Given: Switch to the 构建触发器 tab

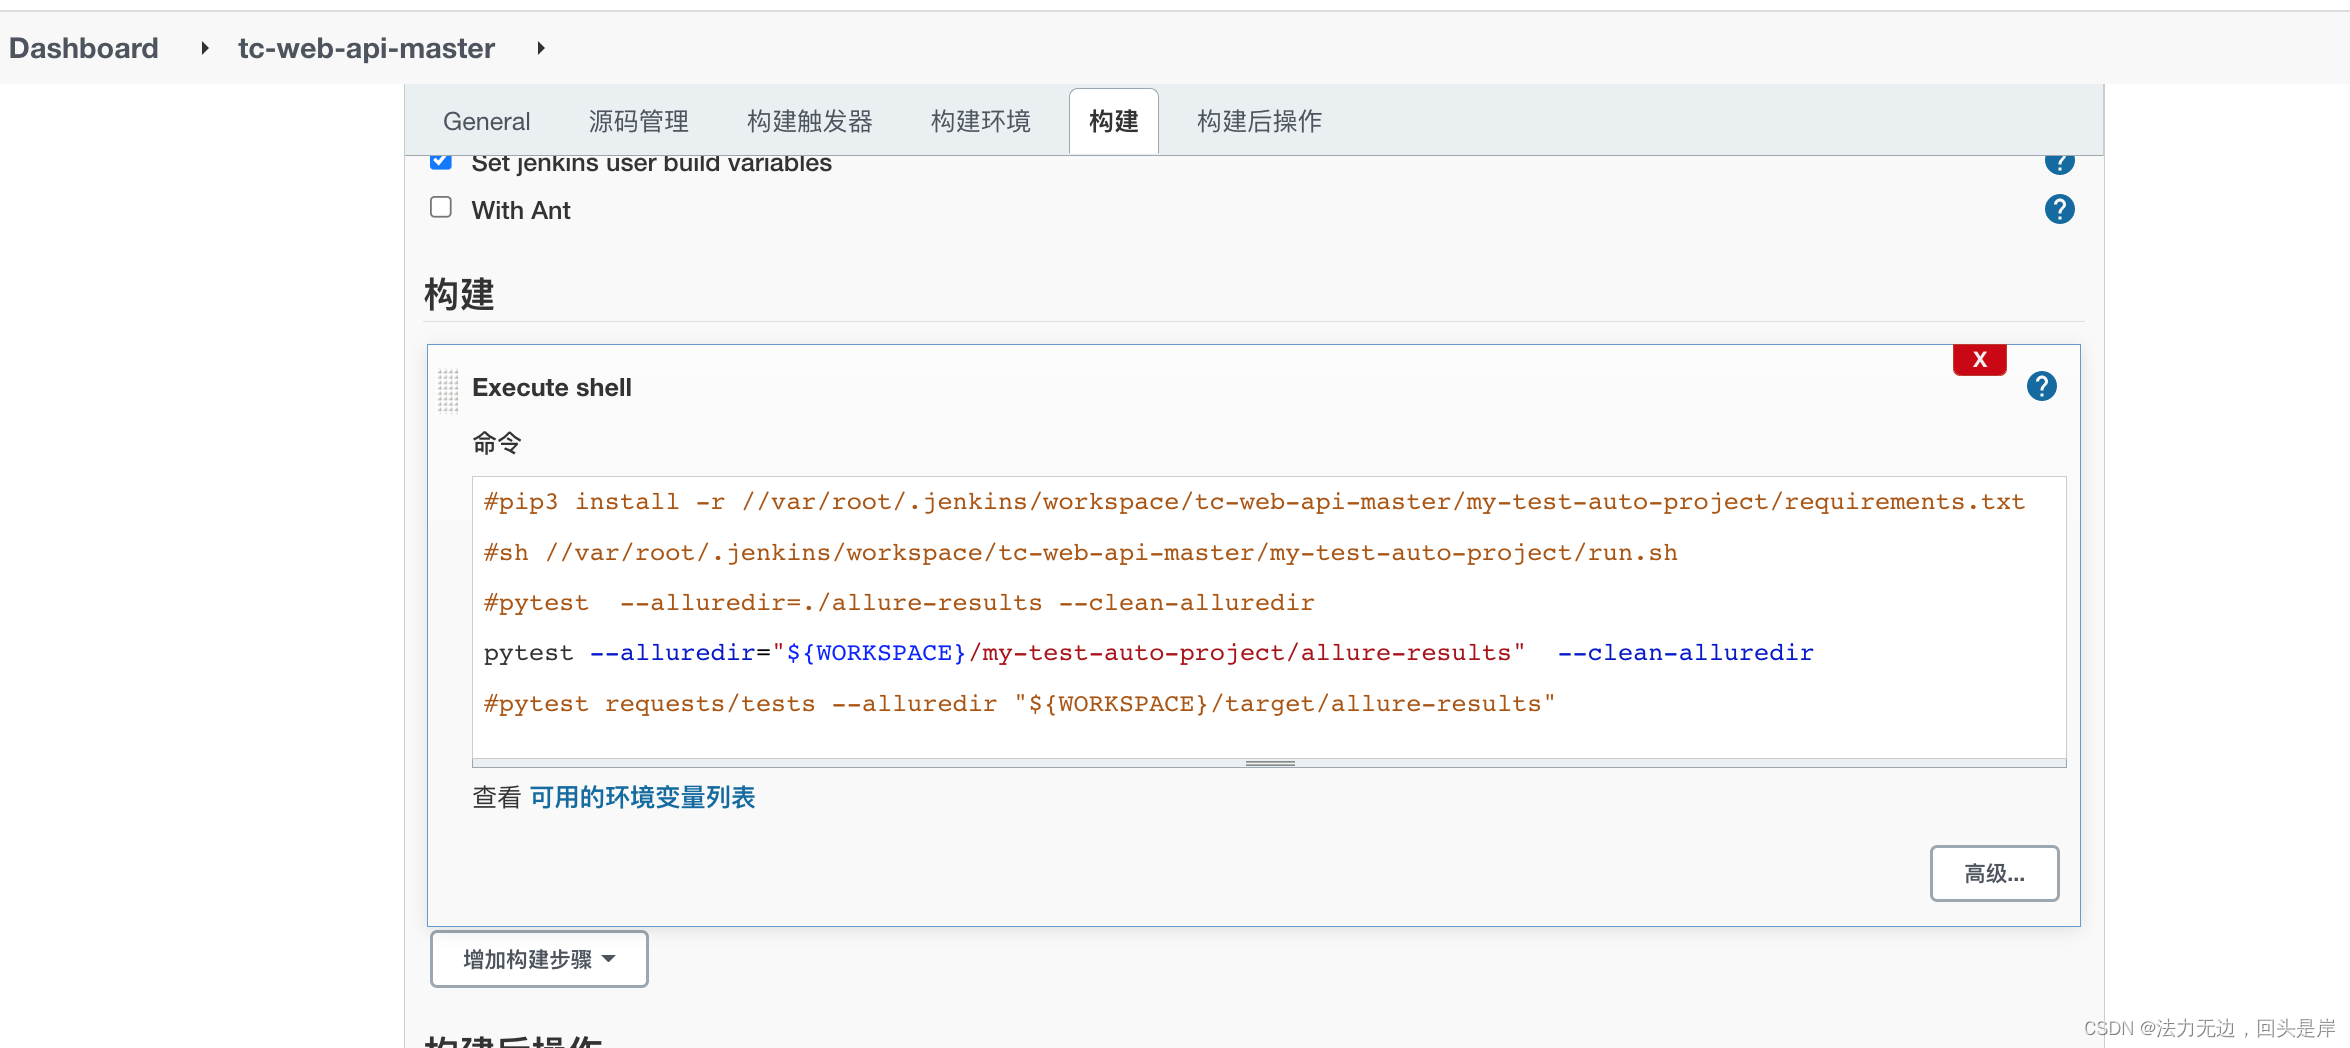Looking at the screenshot, I should click(809, 121).
